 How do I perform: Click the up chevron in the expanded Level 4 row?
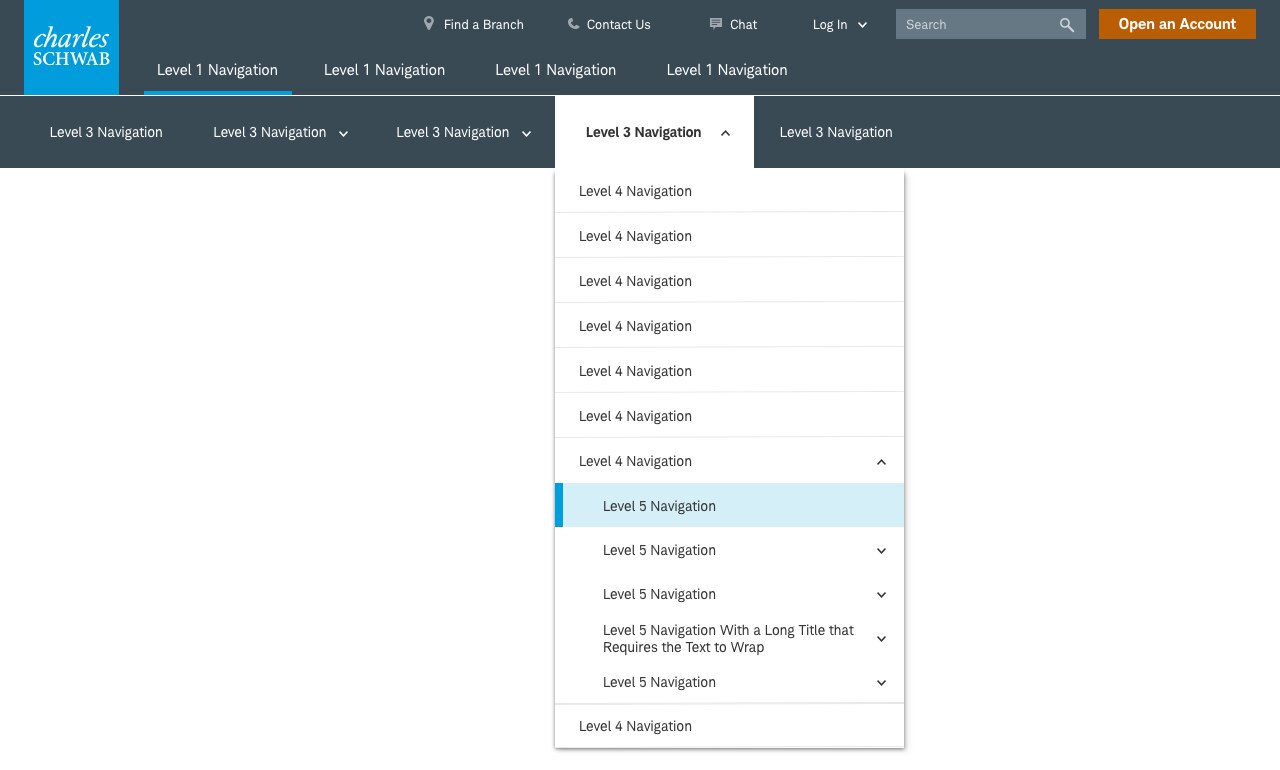[881, 462]
